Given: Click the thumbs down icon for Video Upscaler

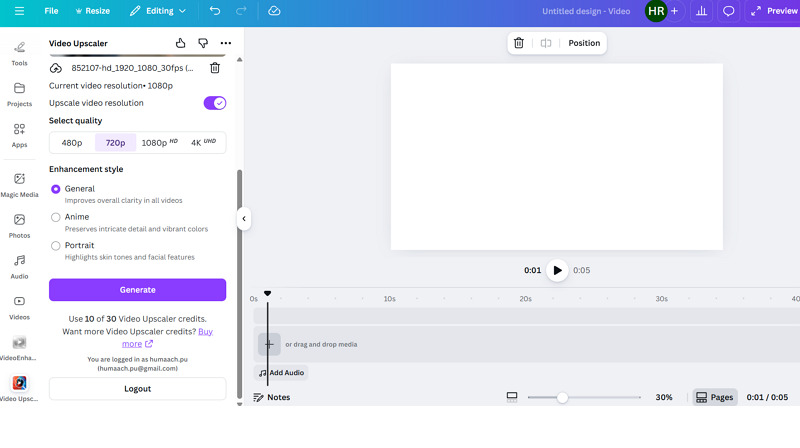Looking at the screenshot, I should point(203,44).
